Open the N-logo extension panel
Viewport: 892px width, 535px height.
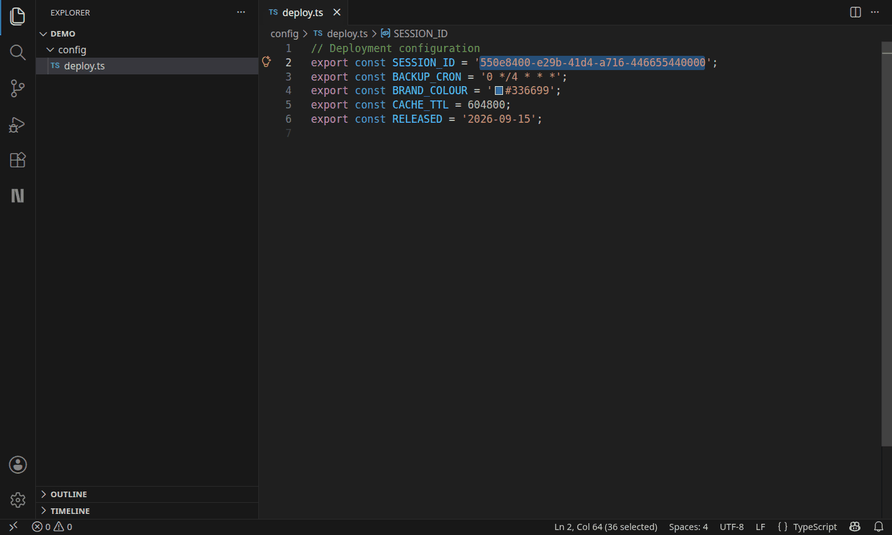18,196
